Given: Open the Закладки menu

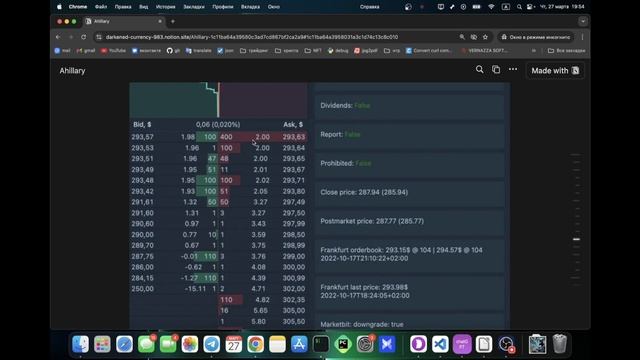Looking at the screenshot, I should click(194, 7).
